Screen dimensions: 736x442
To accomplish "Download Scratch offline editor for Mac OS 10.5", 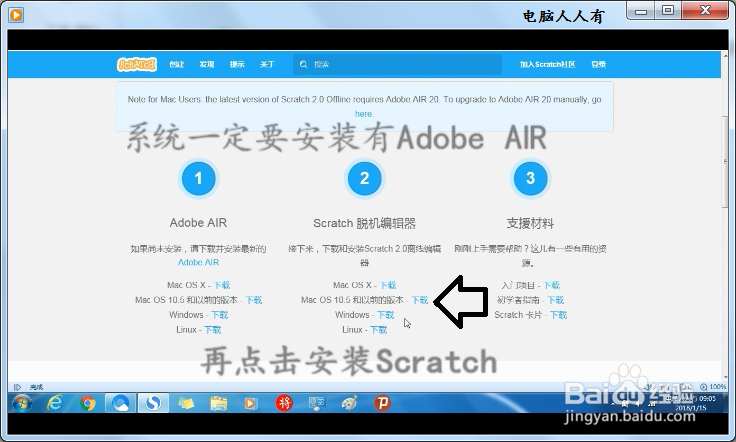I will point(420,300).
